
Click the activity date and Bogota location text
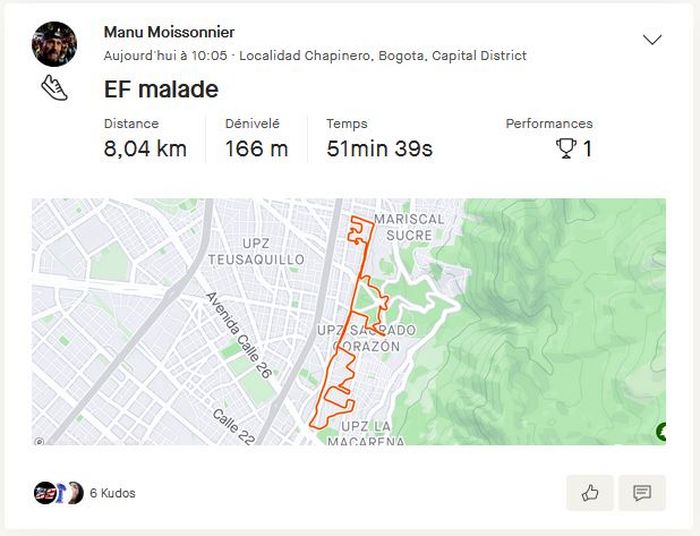pyautogui.click(x=315, y=56)
